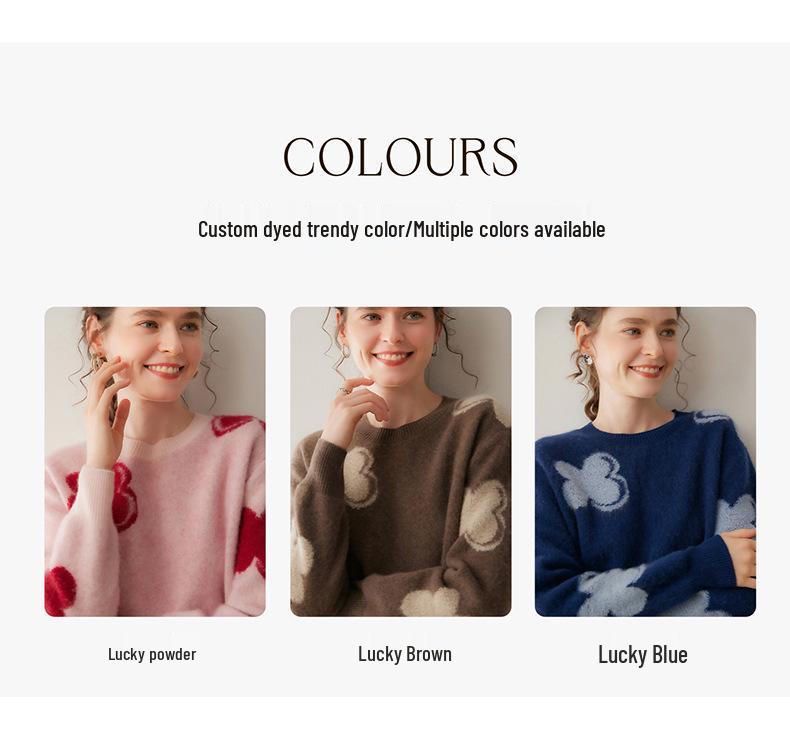Click the Lucky Brown label
This screenshot has width=790, height=732.
pos(405,654)
